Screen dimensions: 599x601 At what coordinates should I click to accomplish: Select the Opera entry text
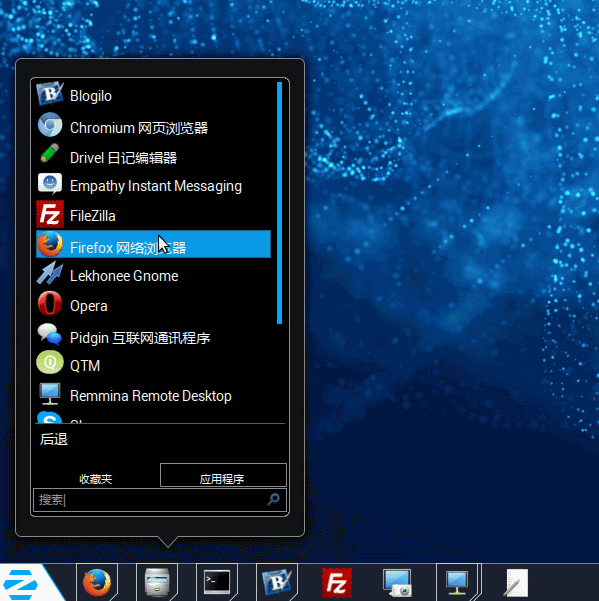[89, 306]
